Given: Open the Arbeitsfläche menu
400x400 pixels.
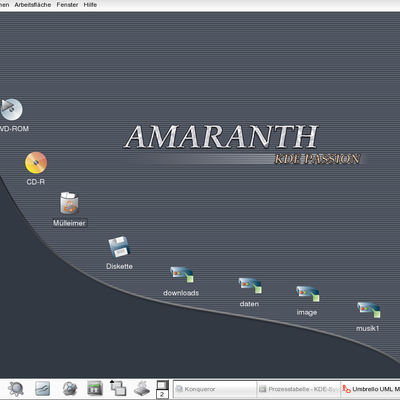Looking at the screenshot, I should click(x=33, y=5).
